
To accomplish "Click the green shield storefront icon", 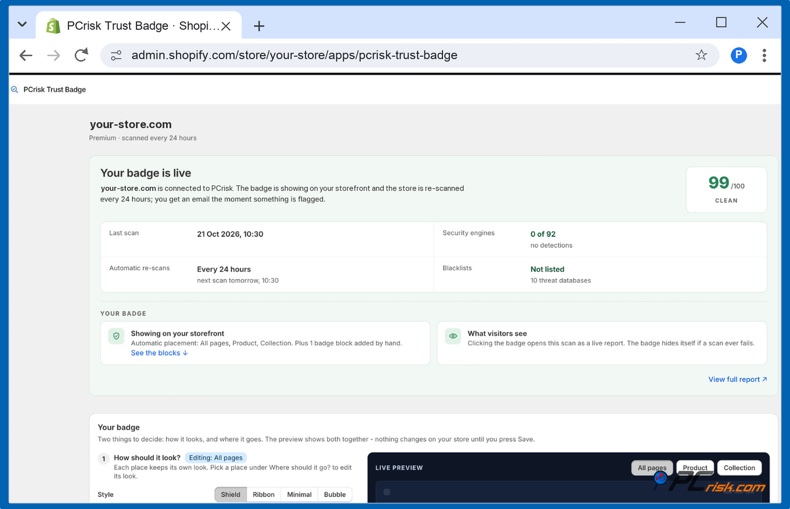I will point(116,336).
